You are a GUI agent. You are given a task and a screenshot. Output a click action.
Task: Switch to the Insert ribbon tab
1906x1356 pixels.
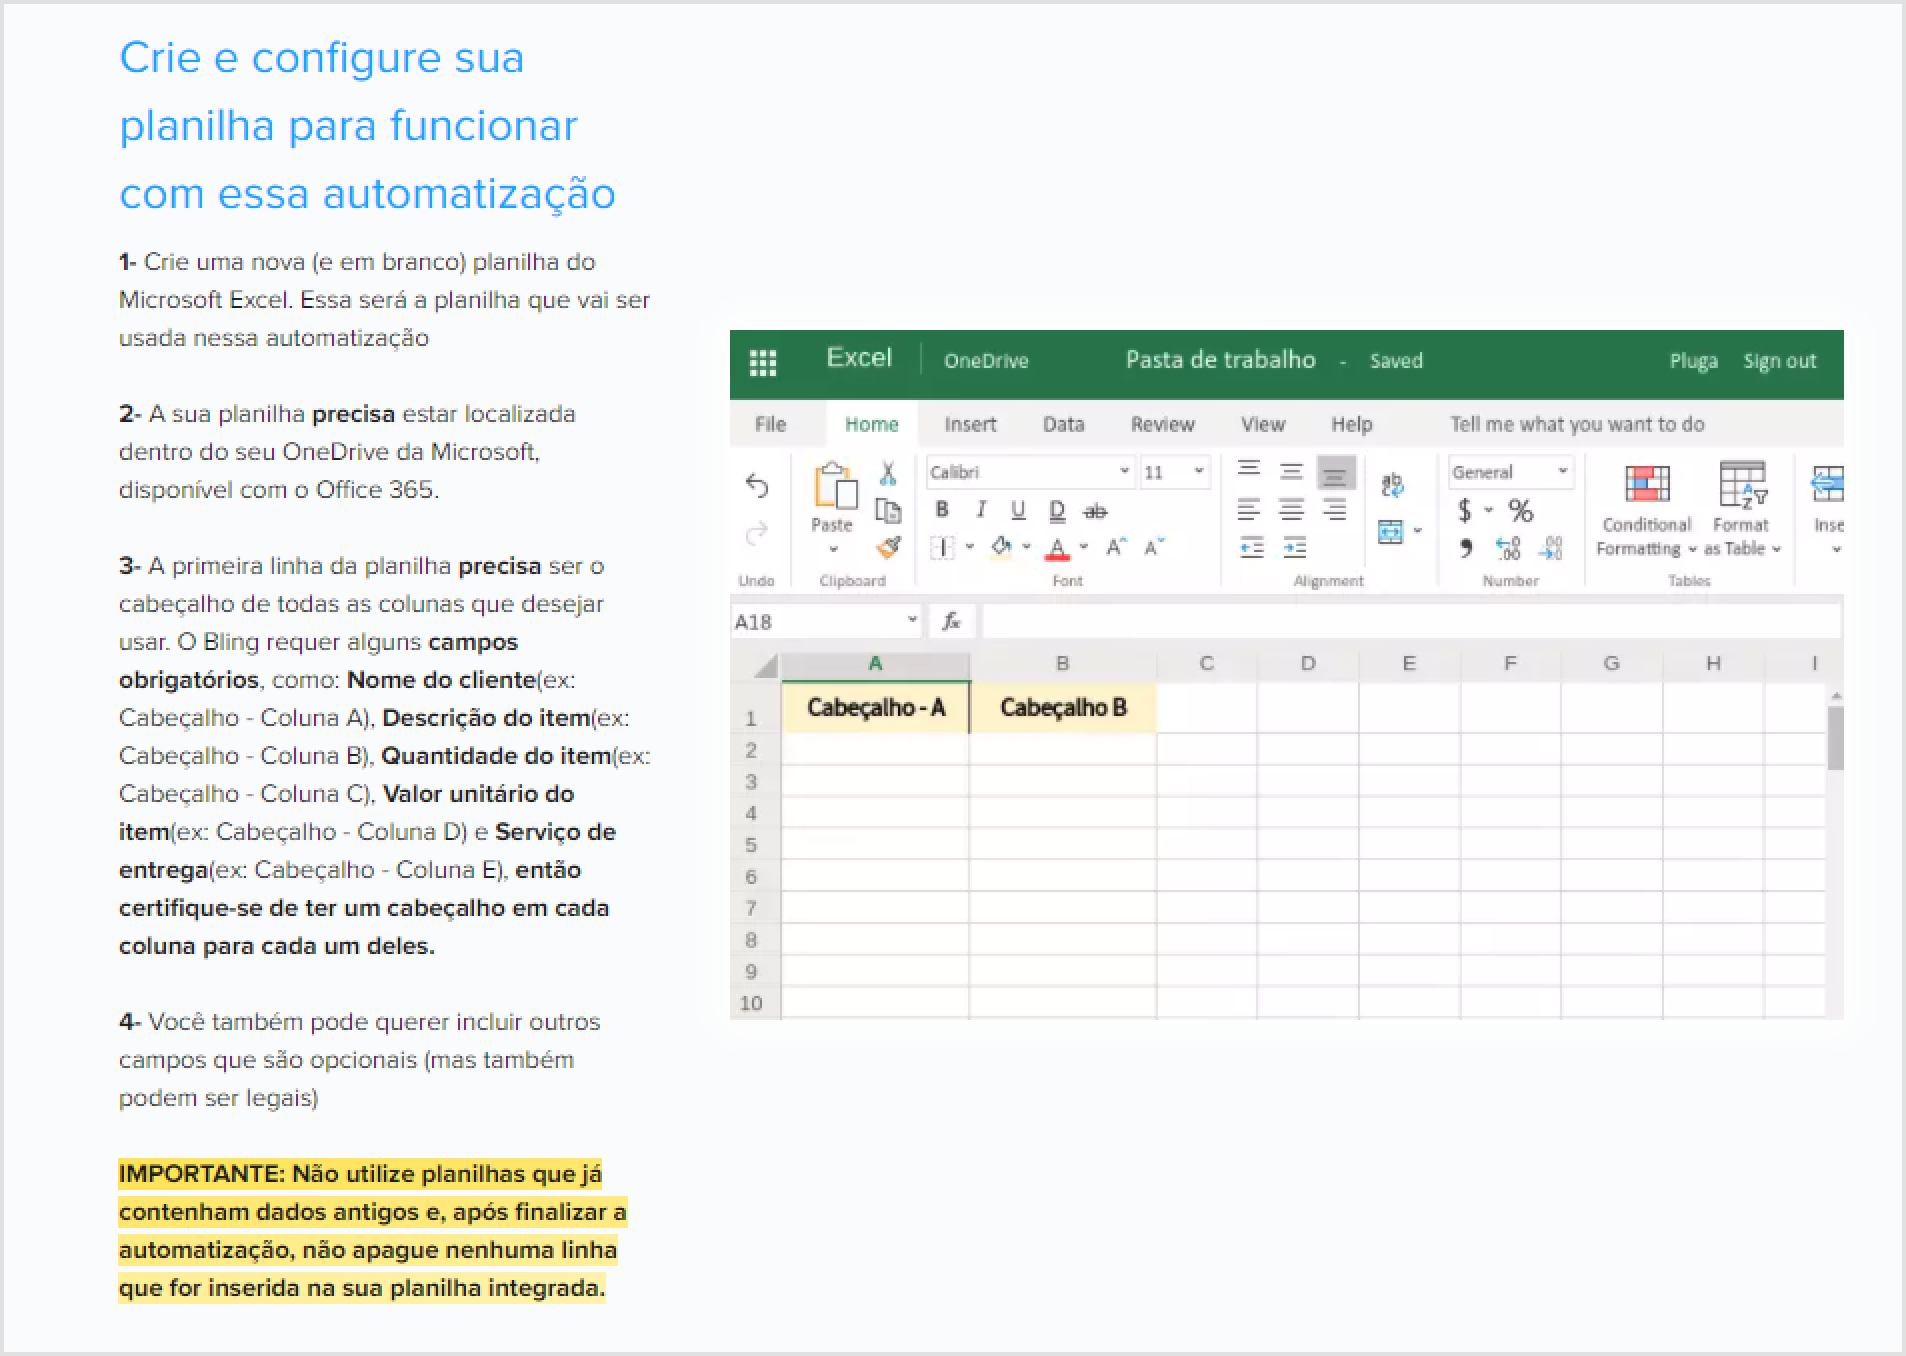970,424
